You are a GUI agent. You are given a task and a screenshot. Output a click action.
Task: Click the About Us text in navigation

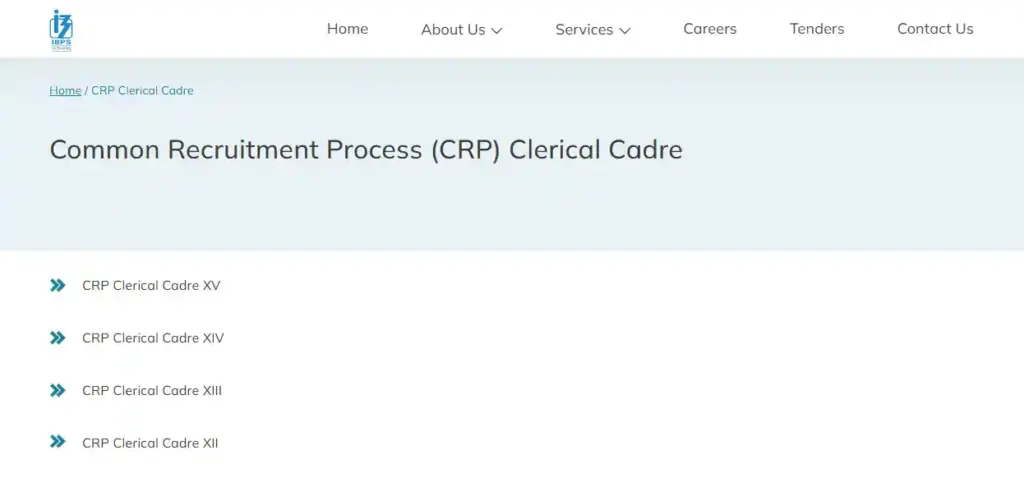pos(452,30)
